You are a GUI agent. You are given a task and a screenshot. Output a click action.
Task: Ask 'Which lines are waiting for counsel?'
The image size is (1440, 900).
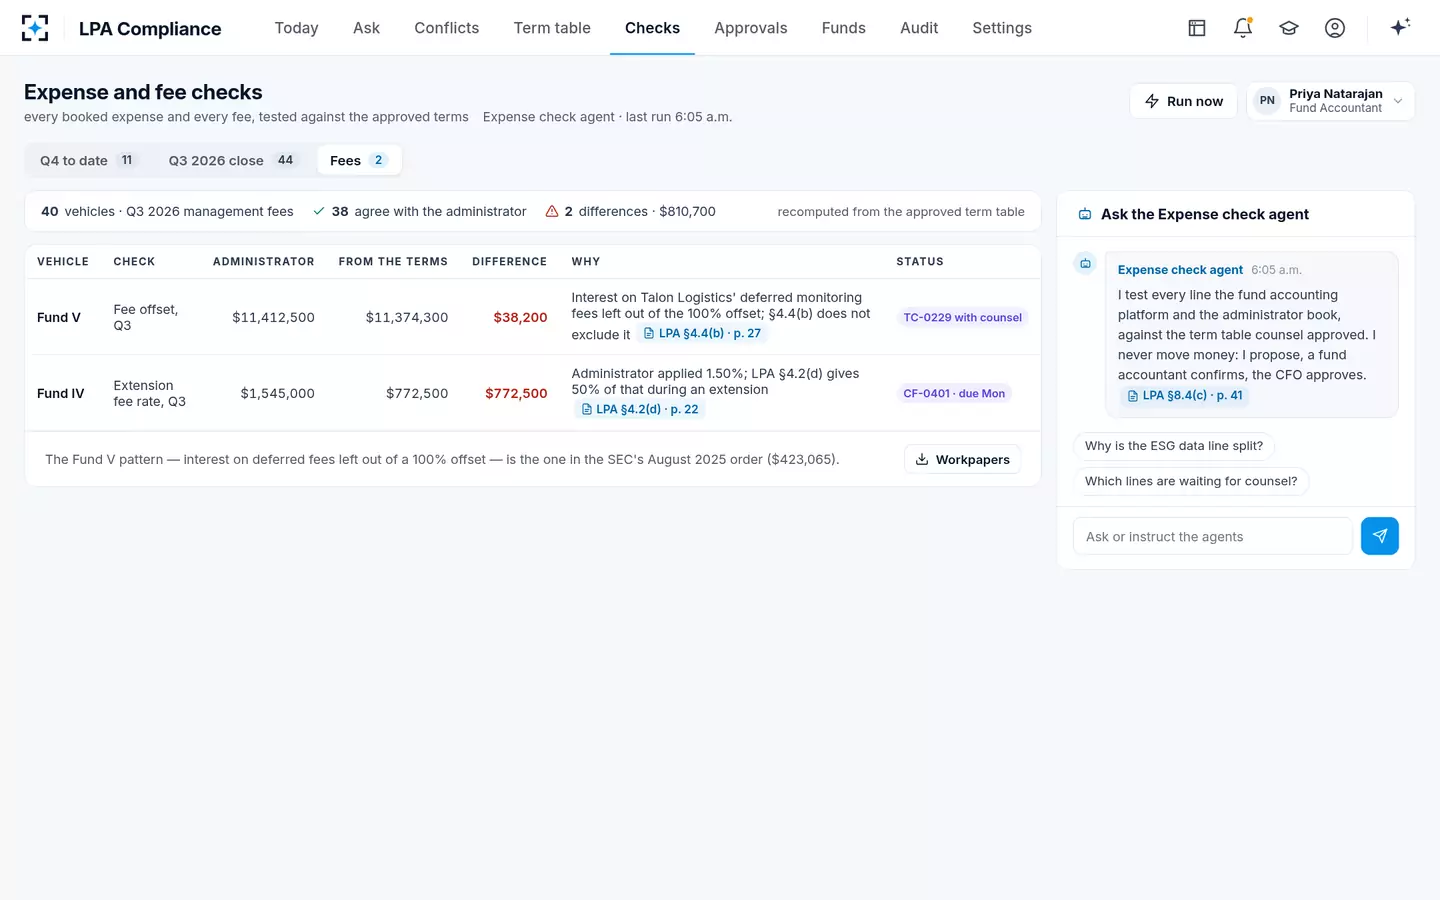click(x=1191, y=481)
